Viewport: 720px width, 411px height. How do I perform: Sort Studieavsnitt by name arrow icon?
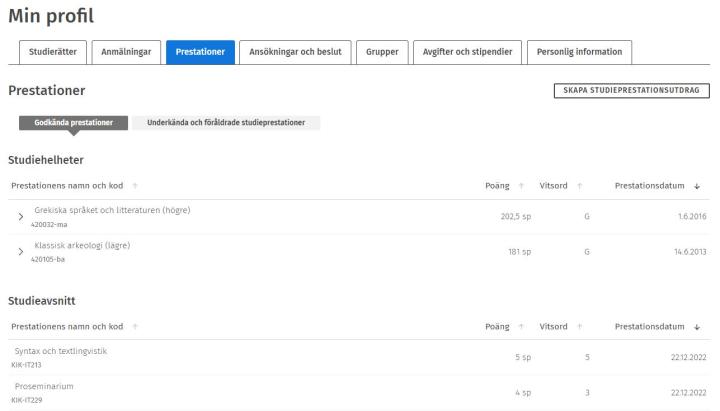(135, 326)
